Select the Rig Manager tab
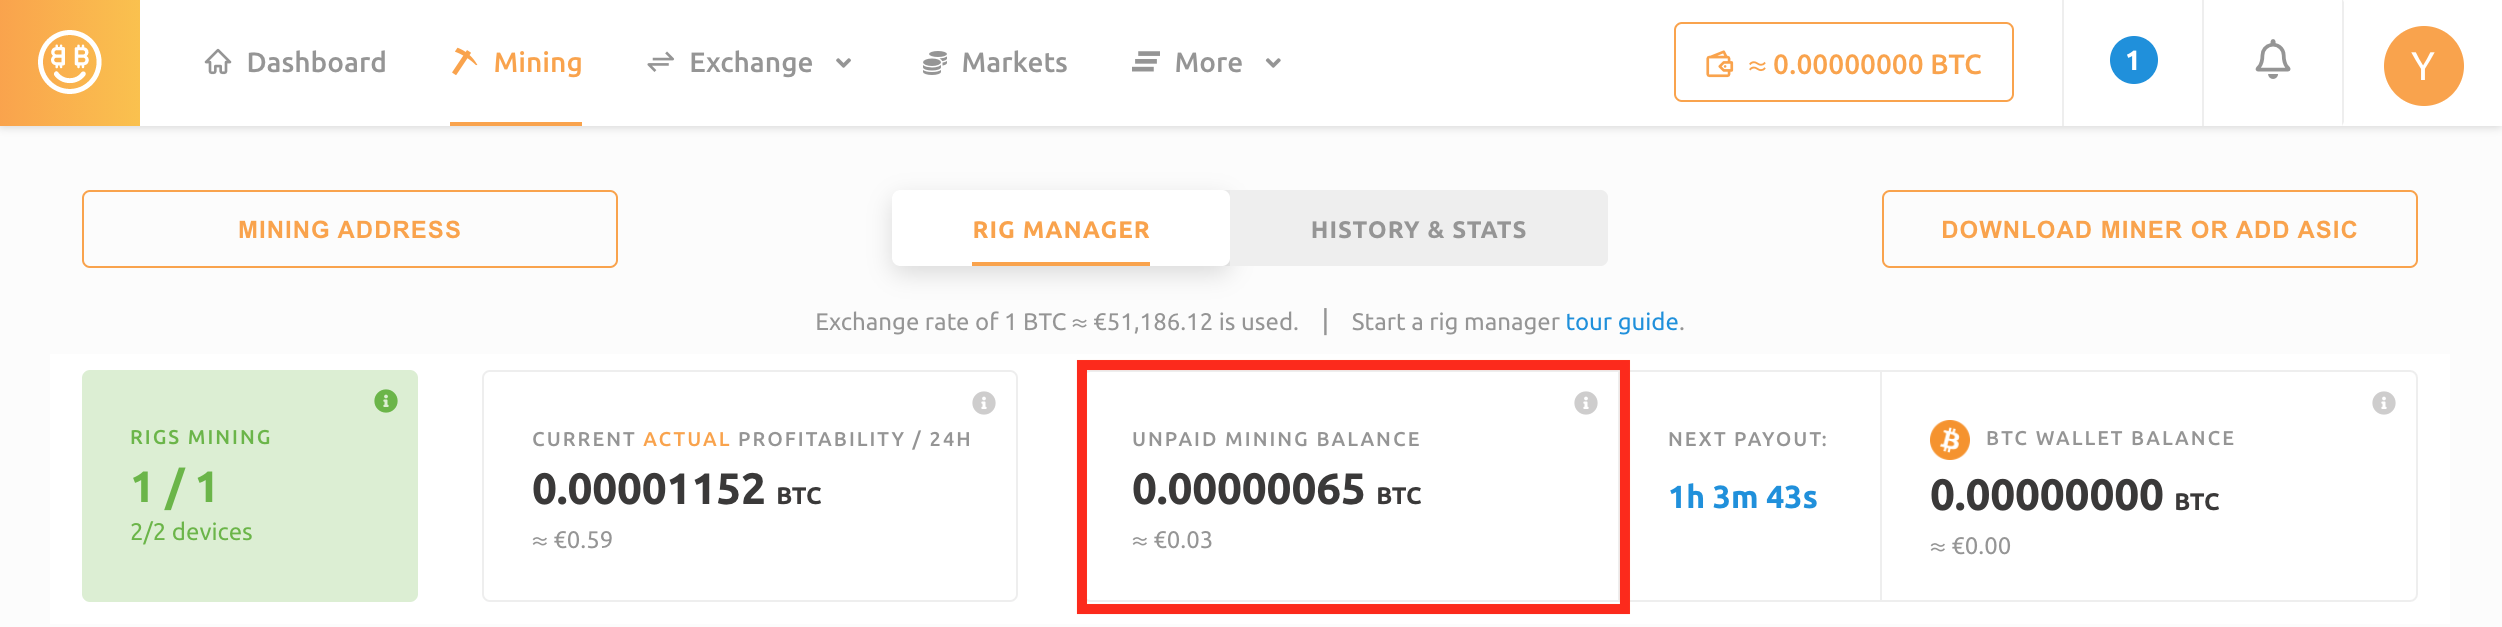 tap(1061, 230)
